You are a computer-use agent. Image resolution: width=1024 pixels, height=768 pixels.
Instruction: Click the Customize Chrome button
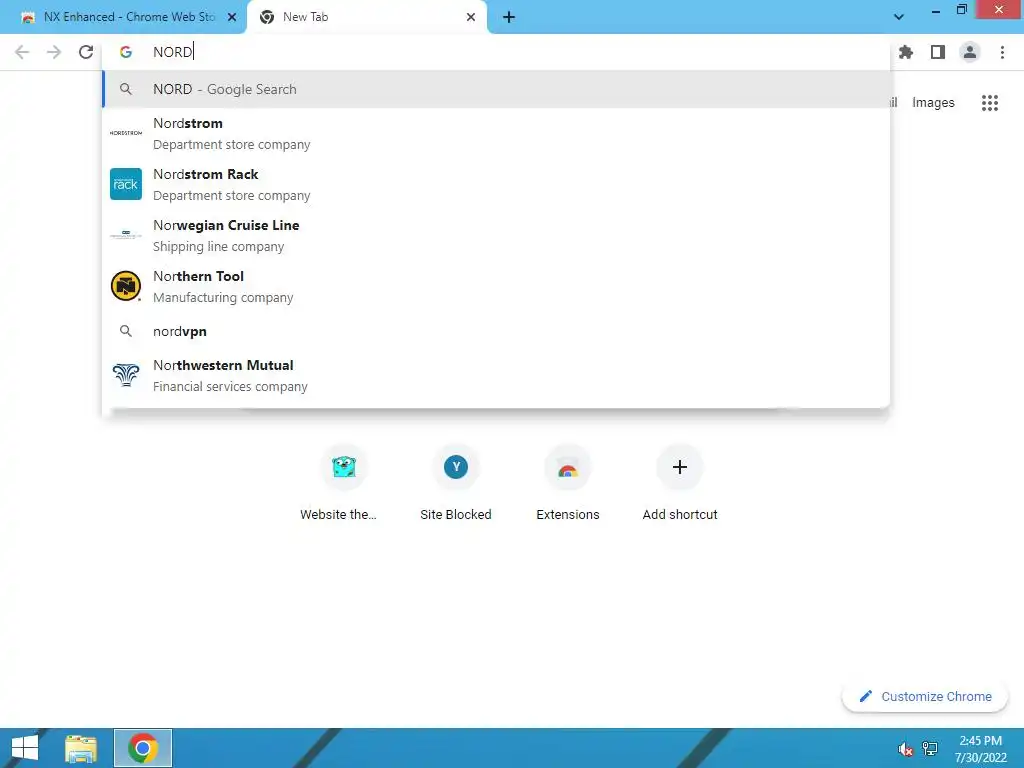[x=925, y=697]
